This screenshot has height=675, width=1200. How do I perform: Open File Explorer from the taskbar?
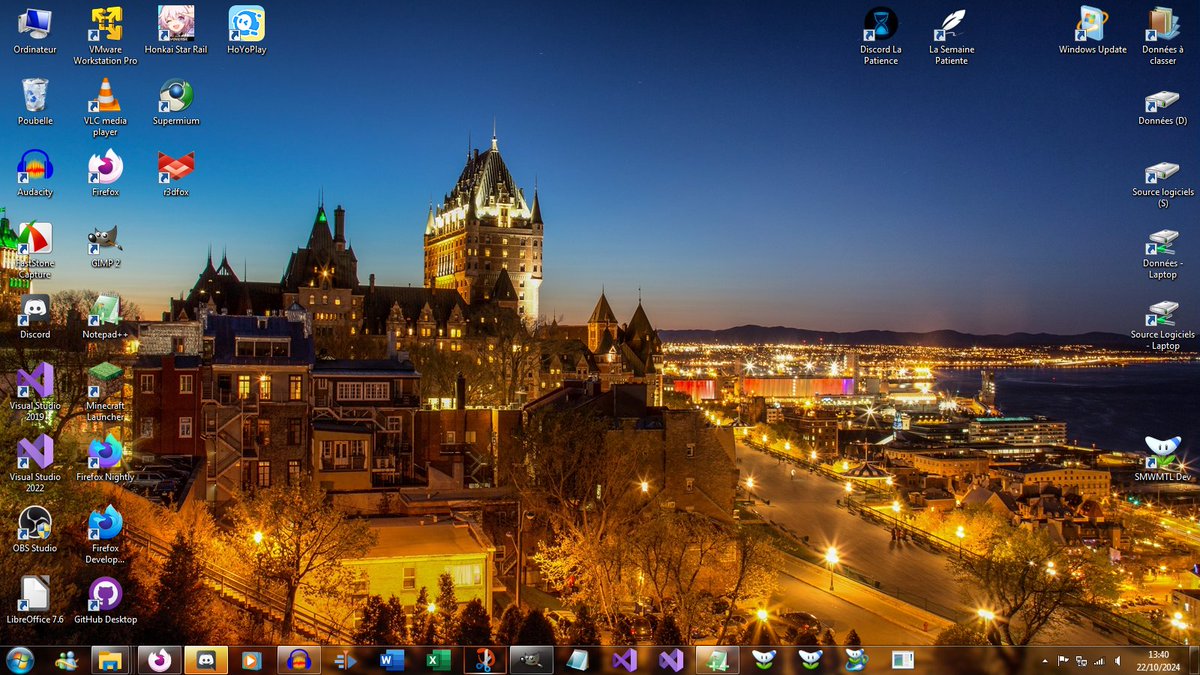(x=110, y=660)
